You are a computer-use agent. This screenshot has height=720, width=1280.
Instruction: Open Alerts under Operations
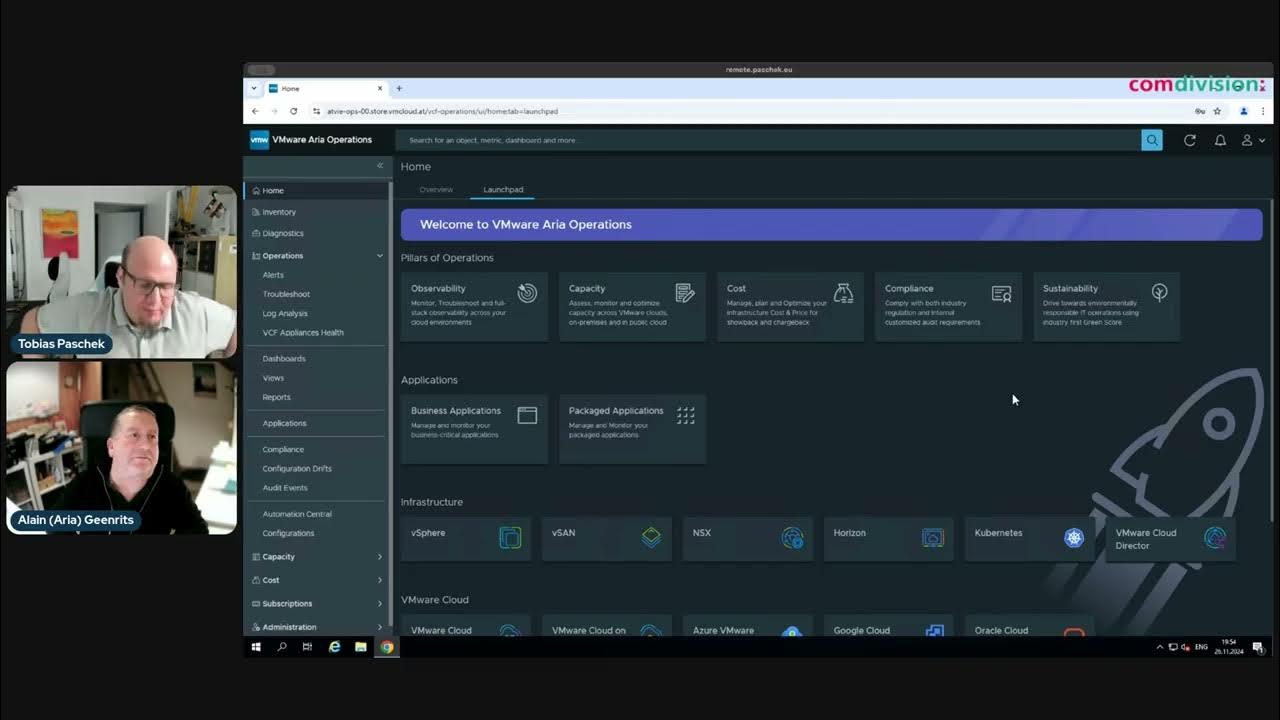[273, 275]
